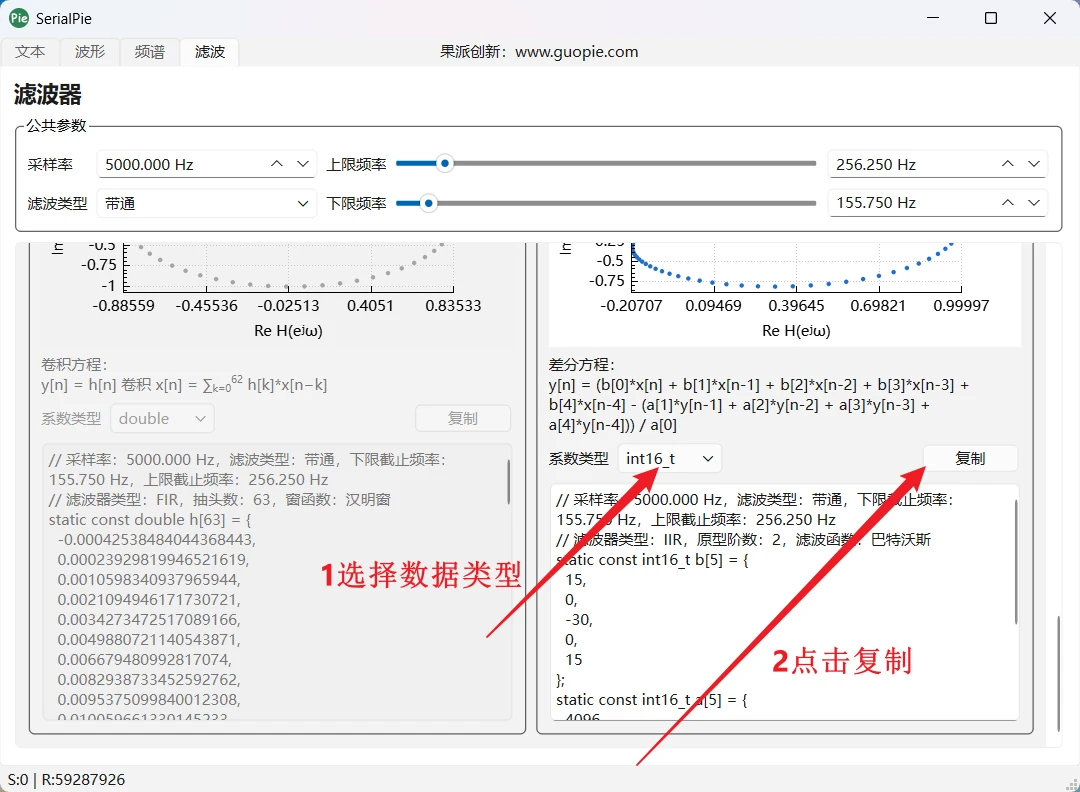This screenshot has height=792, width=1080.
Task: Click the FIR coefficient code box
Action: pyautogui.click(x=278, y=583)
